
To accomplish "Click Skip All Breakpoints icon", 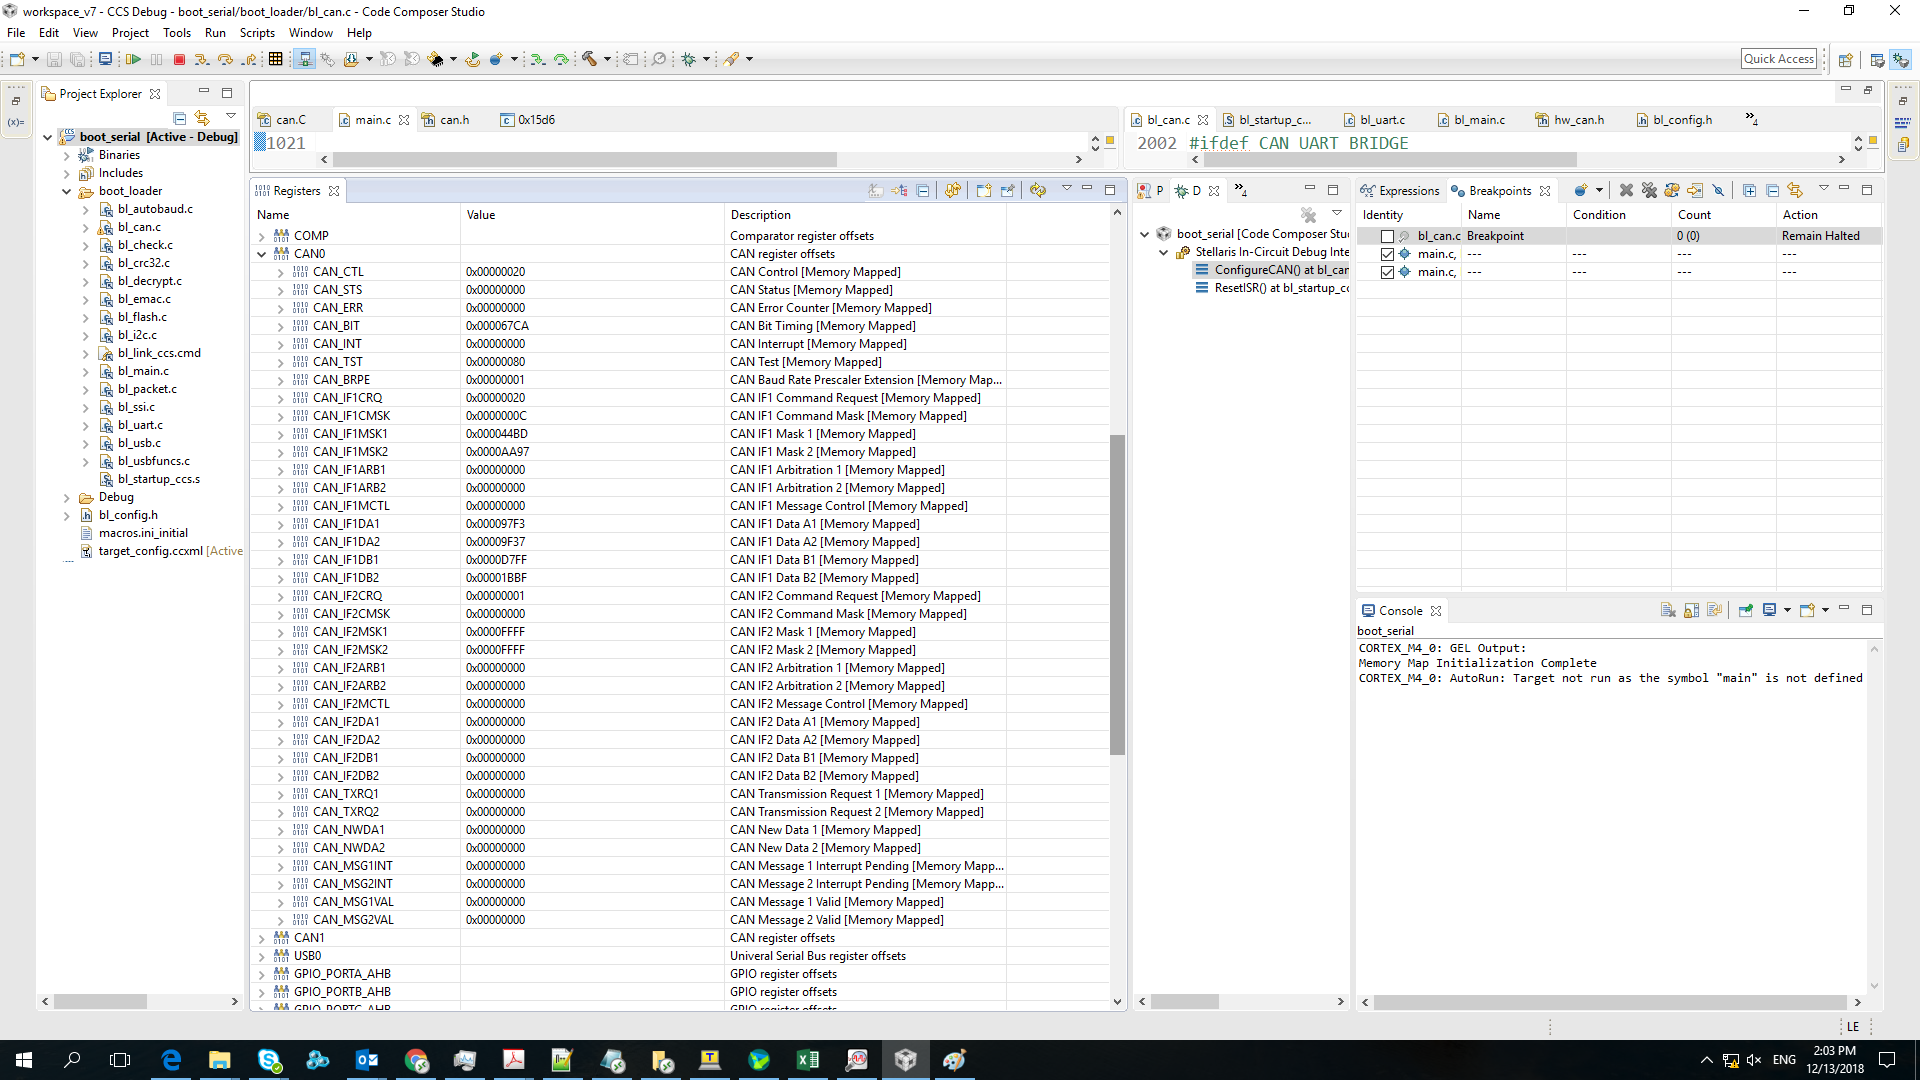I will point(1718,190).
